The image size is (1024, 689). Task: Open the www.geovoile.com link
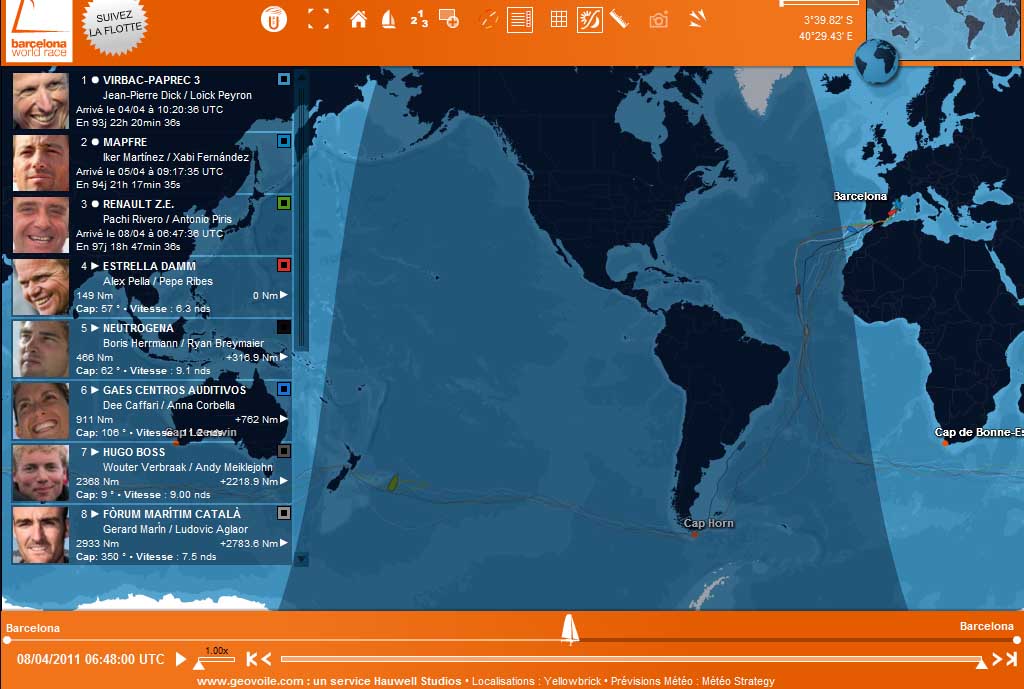pos(251,681)
